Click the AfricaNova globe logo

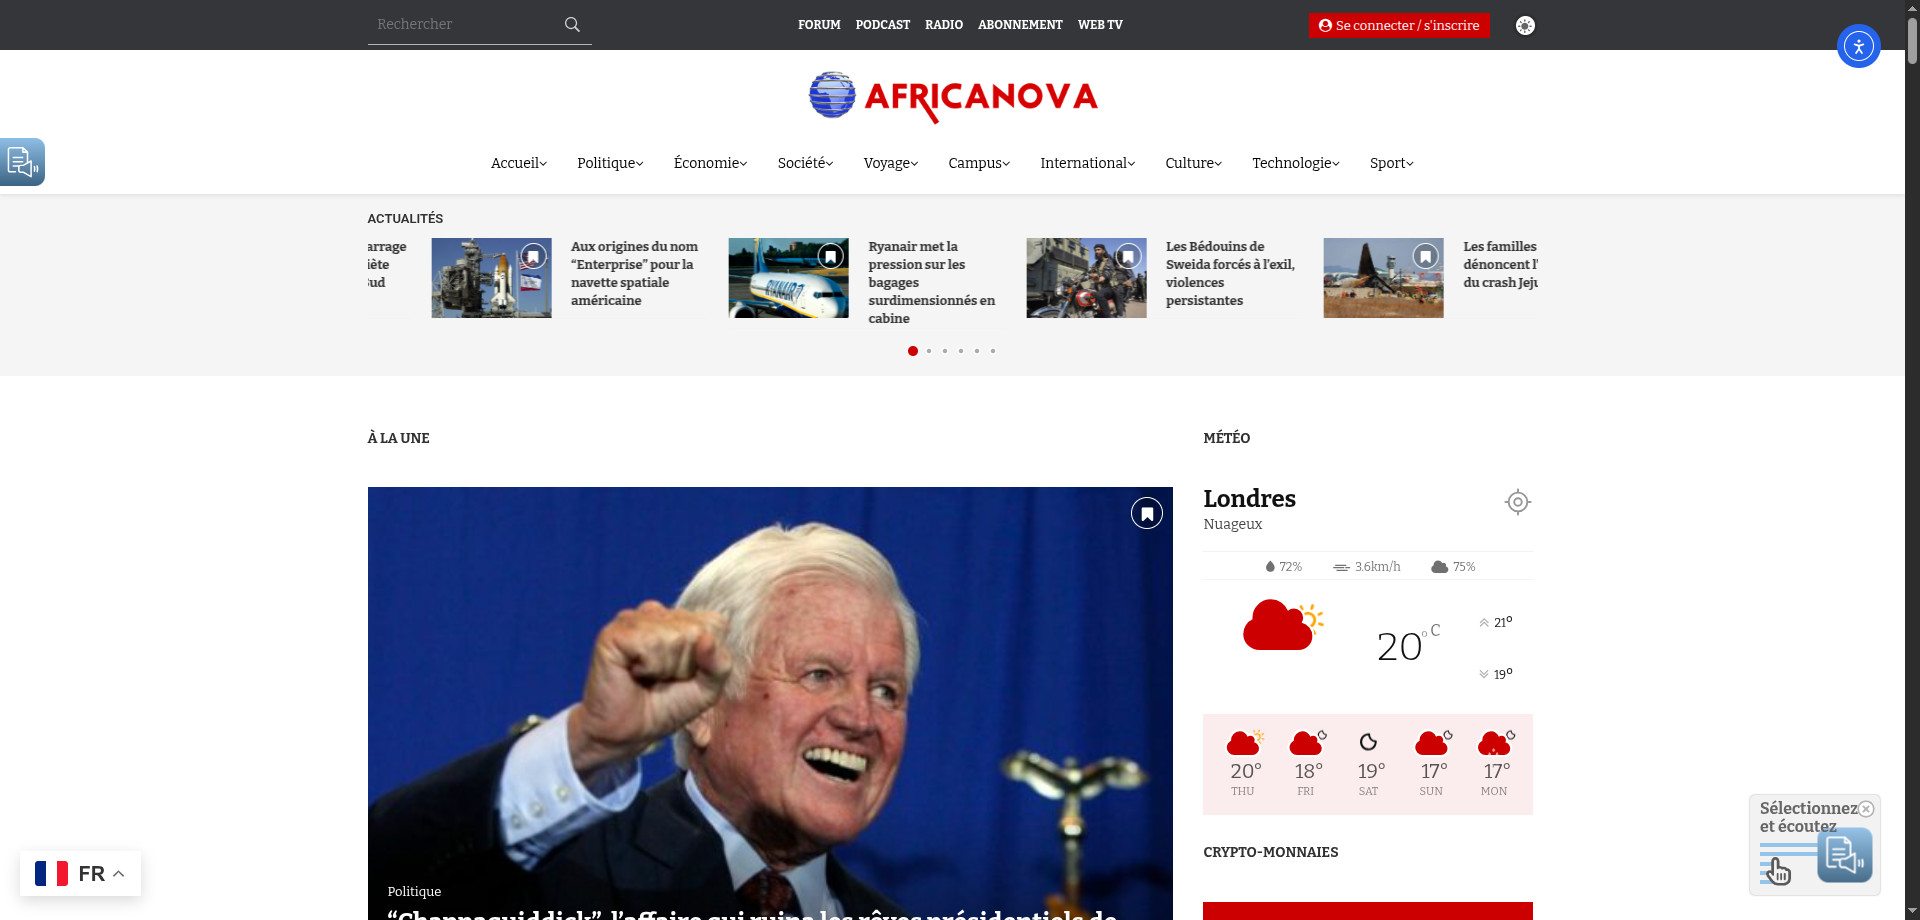pos(832,96)
